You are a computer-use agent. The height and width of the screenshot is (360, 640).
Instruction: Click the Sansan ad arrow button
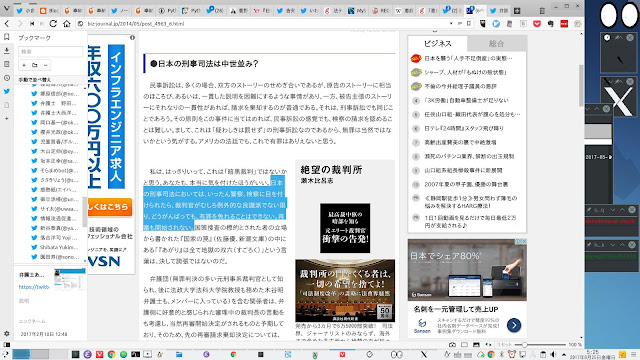tap(514, 325)
